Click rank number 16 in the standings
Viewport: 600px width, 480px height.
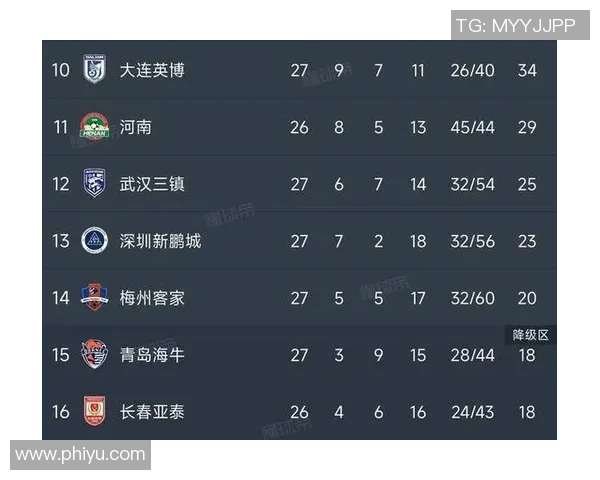pyautogui.click(x=61, y=412)
